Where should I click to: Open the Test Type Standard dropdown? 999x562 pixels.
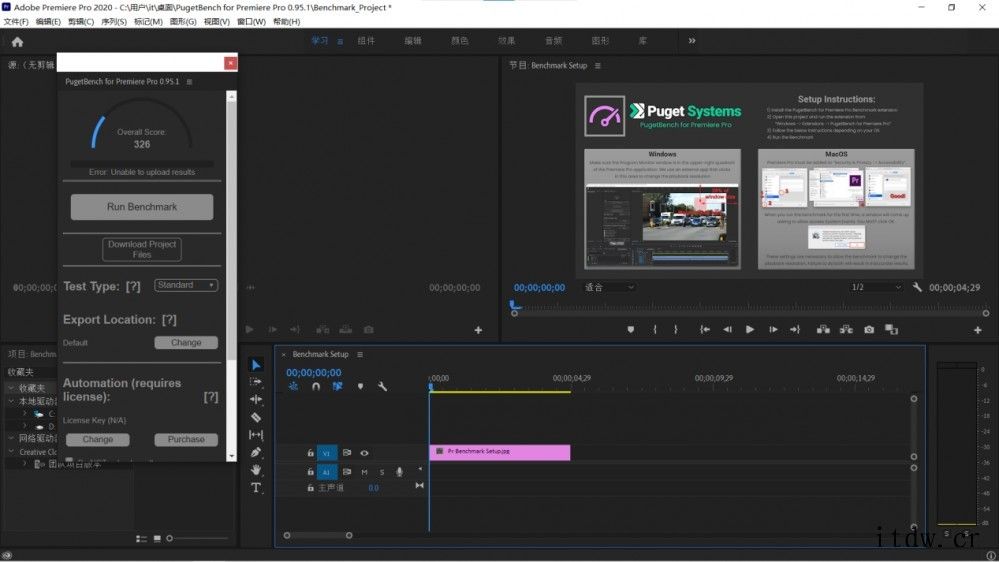point(186,285)
